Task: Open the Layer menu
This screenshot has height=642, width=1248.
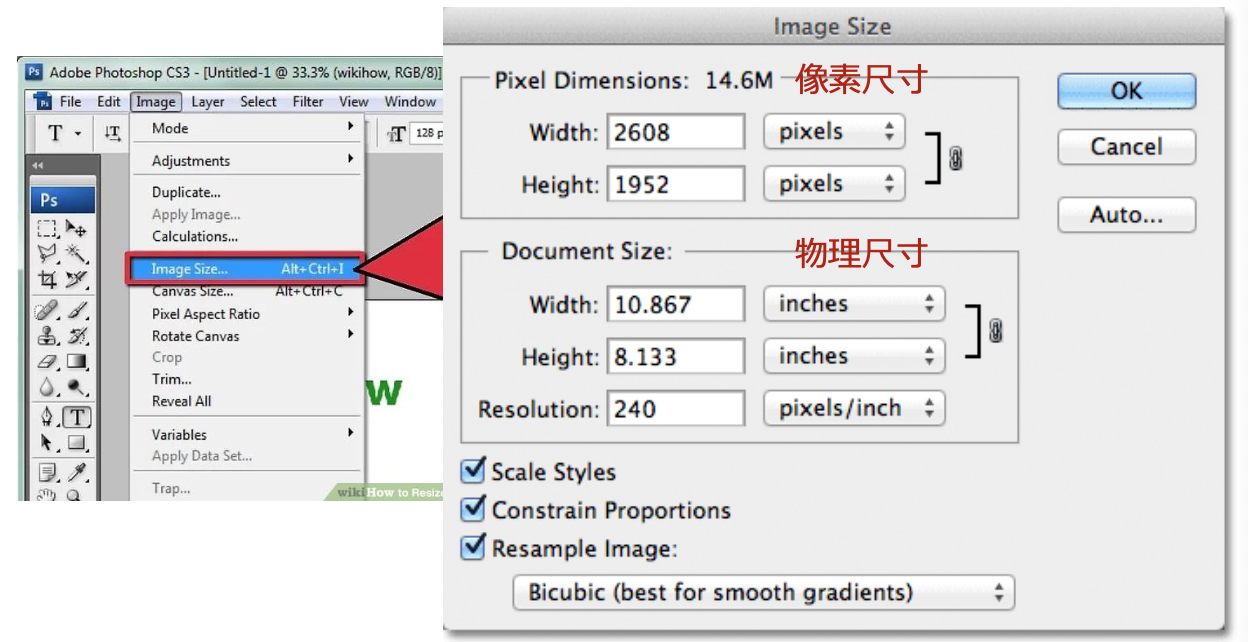Action: pyautogui.click(x=208, y=101)
